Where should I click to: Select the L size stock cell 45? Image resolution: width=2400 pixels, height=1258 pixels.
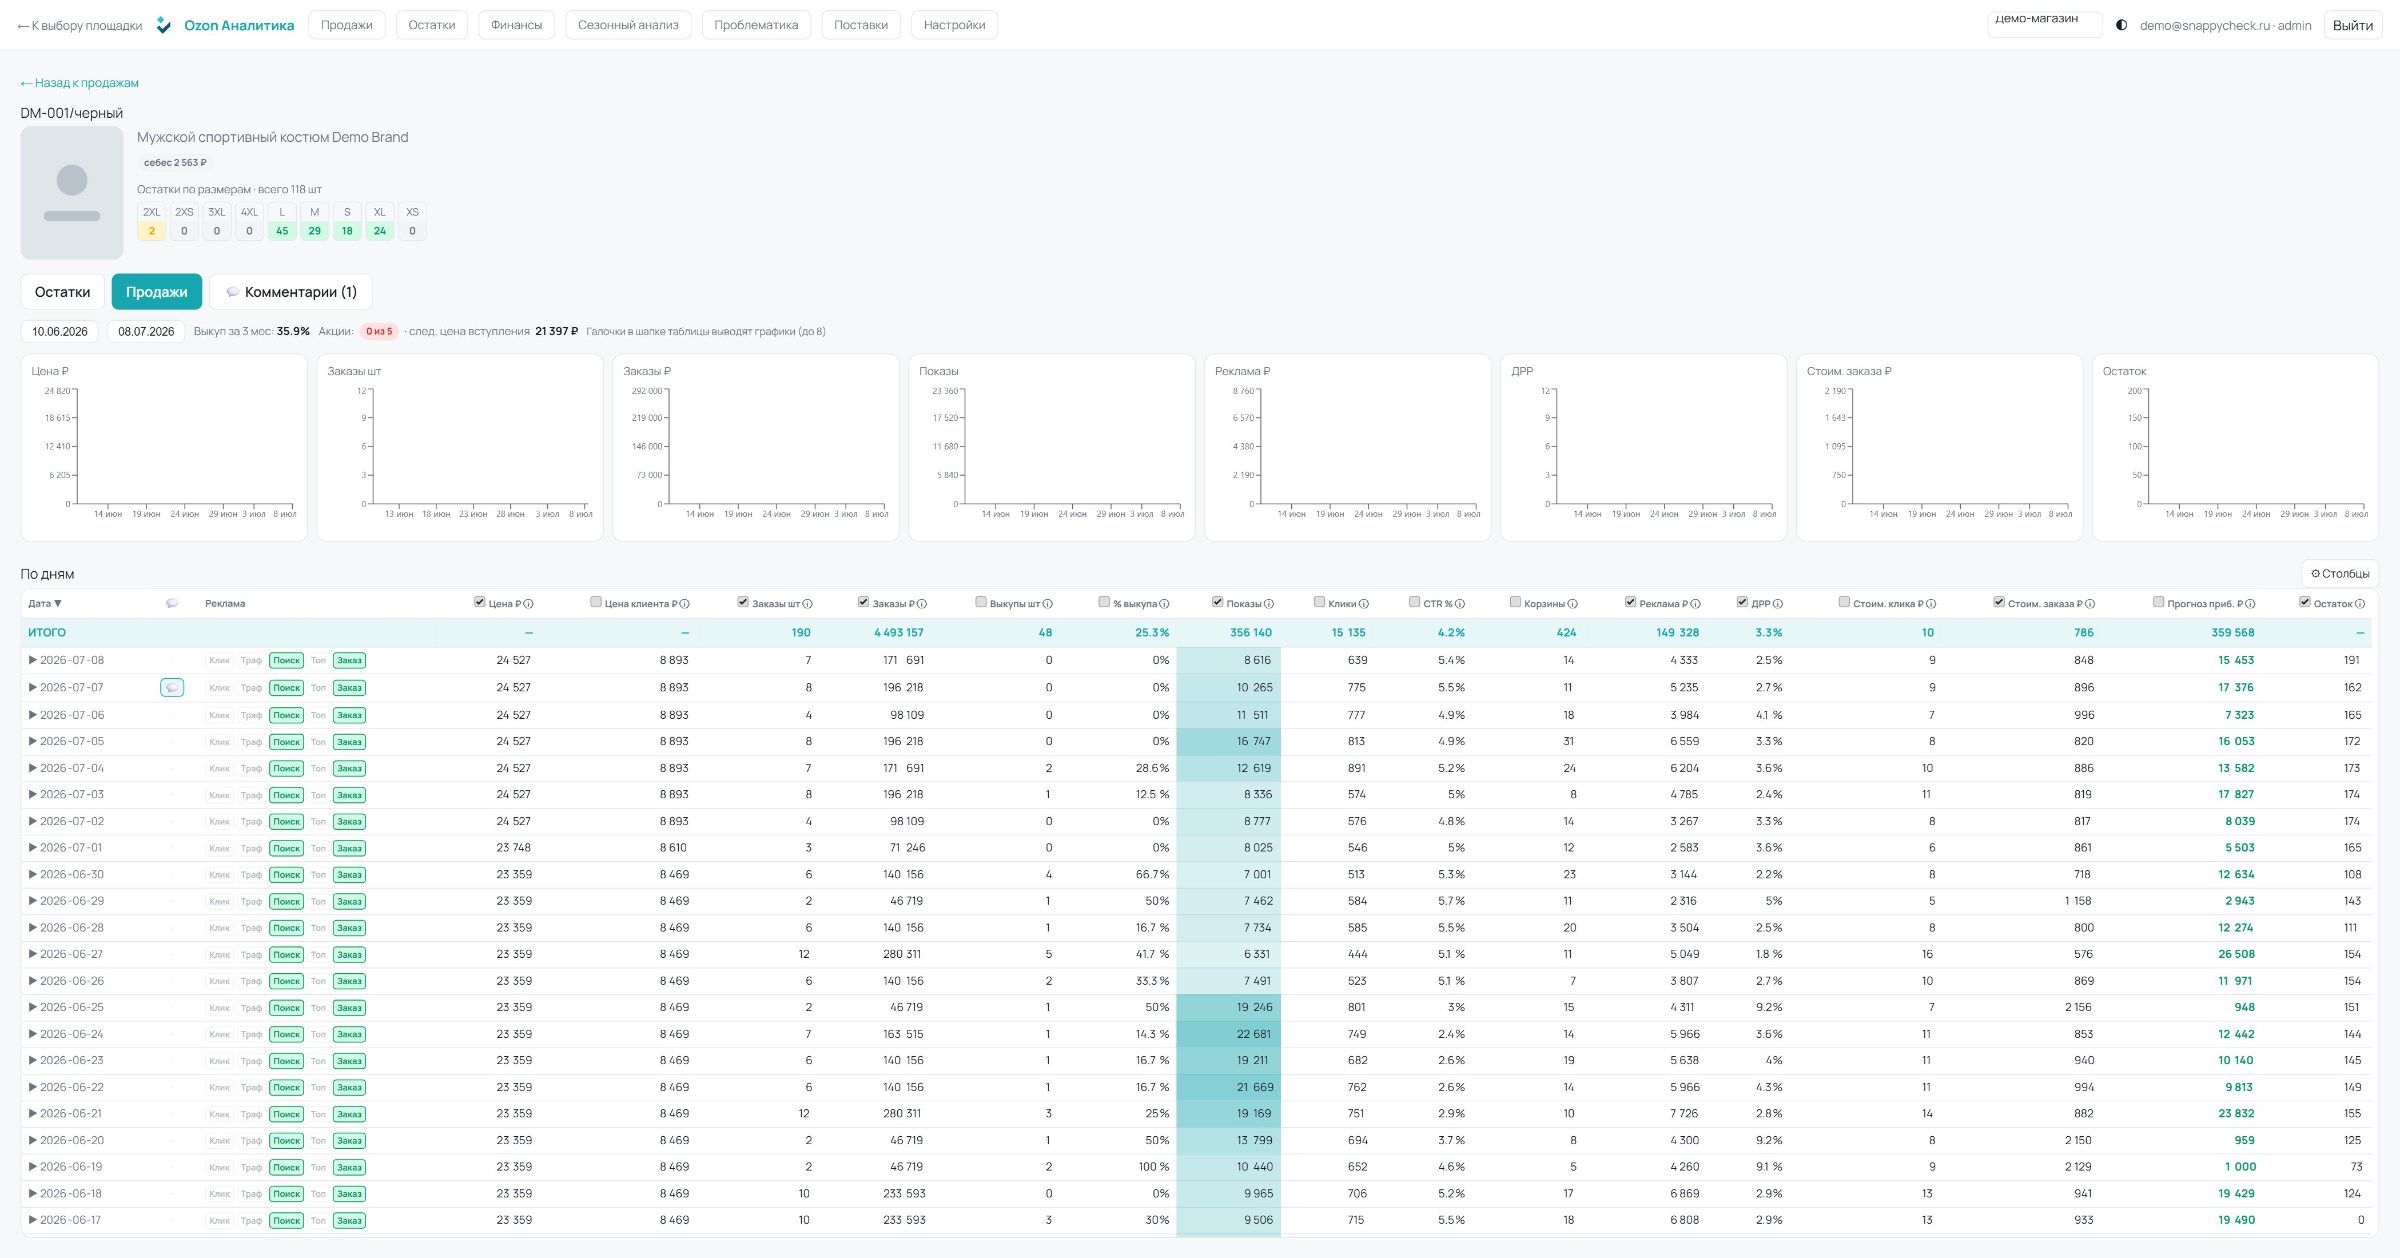point(282,231)
